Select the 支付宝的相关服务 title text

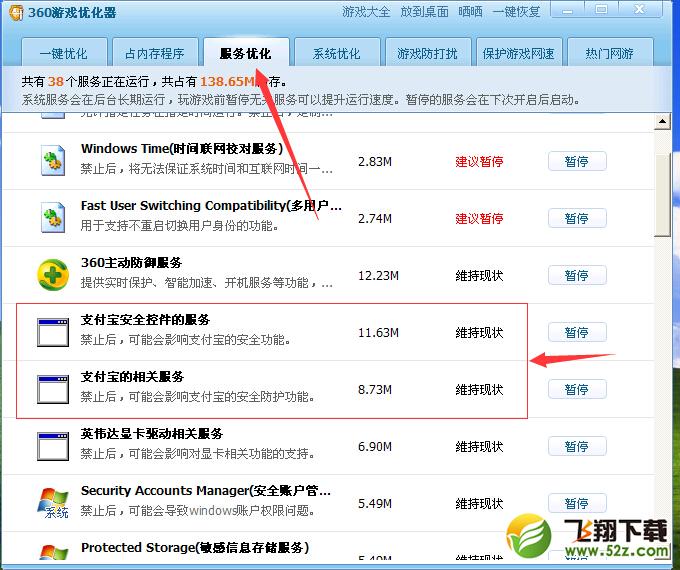pos(132,377)
